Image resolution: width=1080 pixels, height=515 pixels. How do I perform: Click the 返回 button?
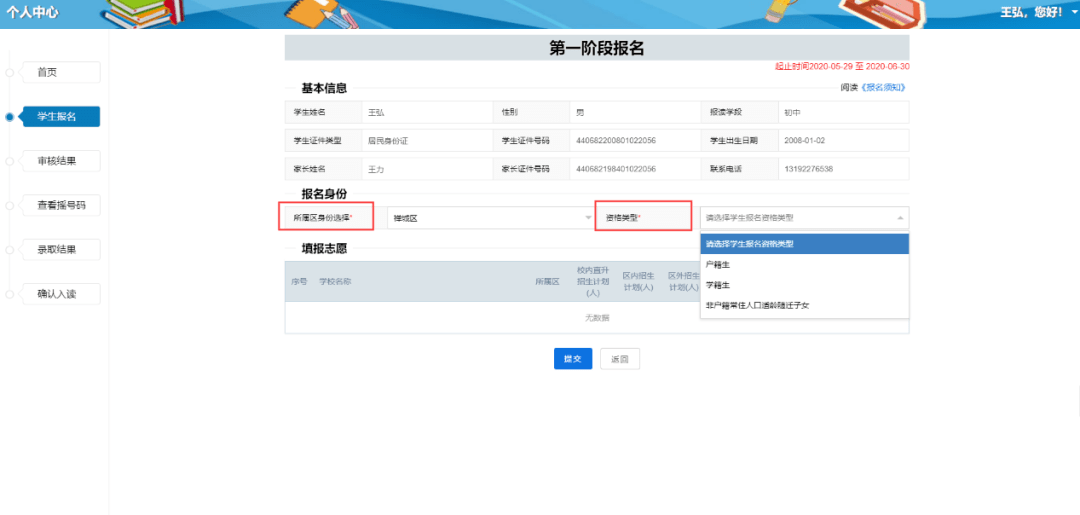tap(620, 359)
